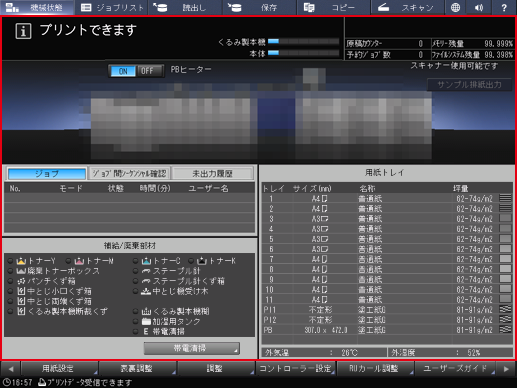Open ユーザーズガイド user's guide
517x388 pixels.
[x=455, y=369]
